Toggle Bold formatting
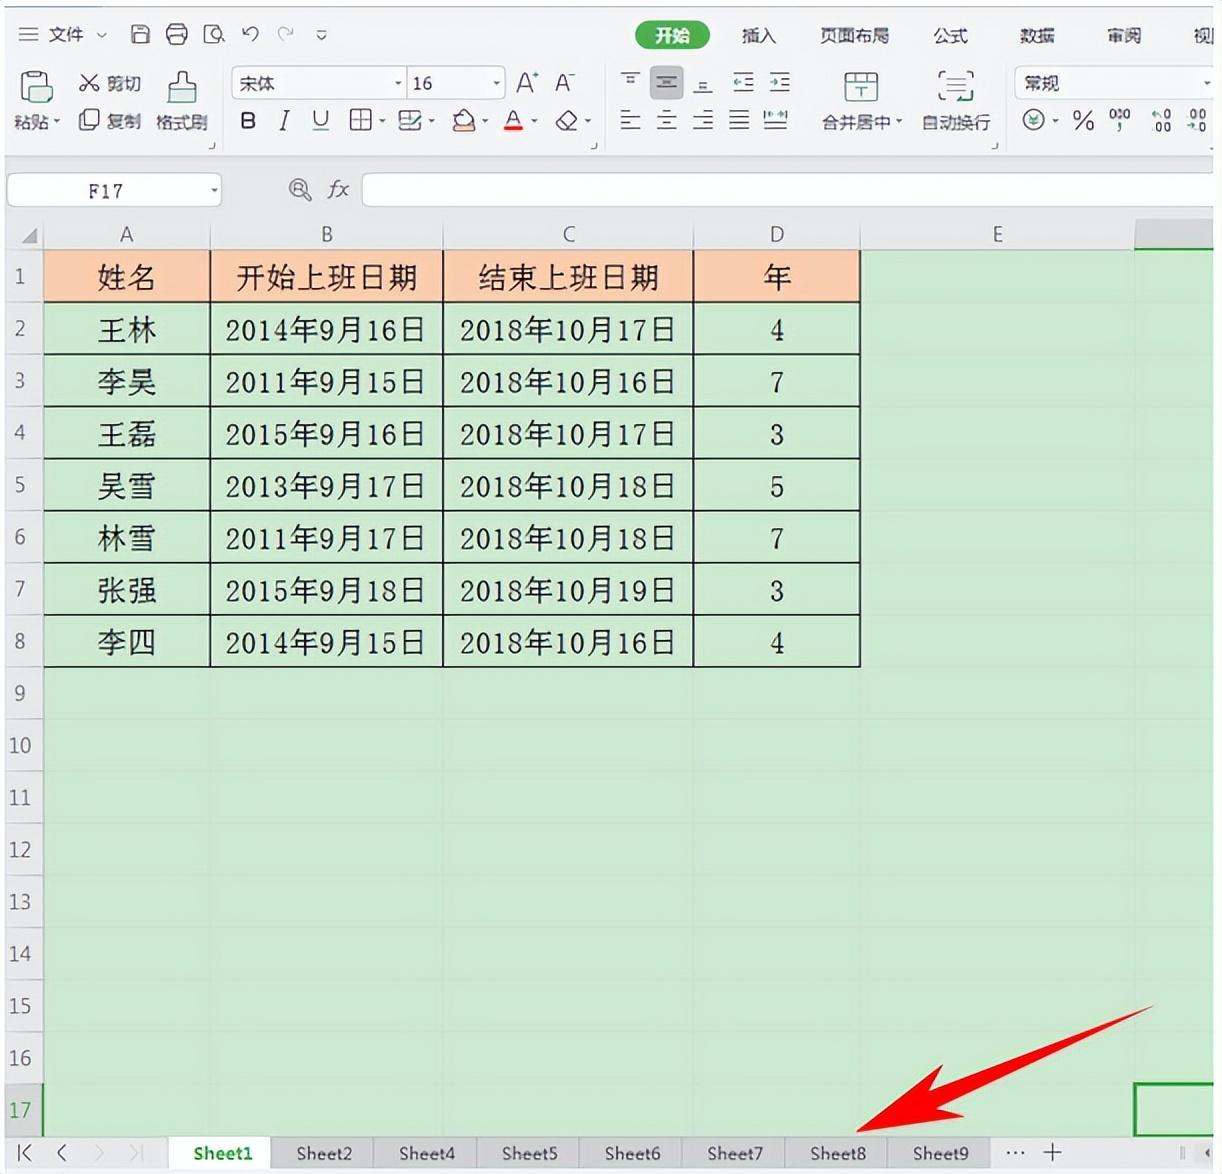This screenshot has width=1222, height=1174. coord(248,121)
